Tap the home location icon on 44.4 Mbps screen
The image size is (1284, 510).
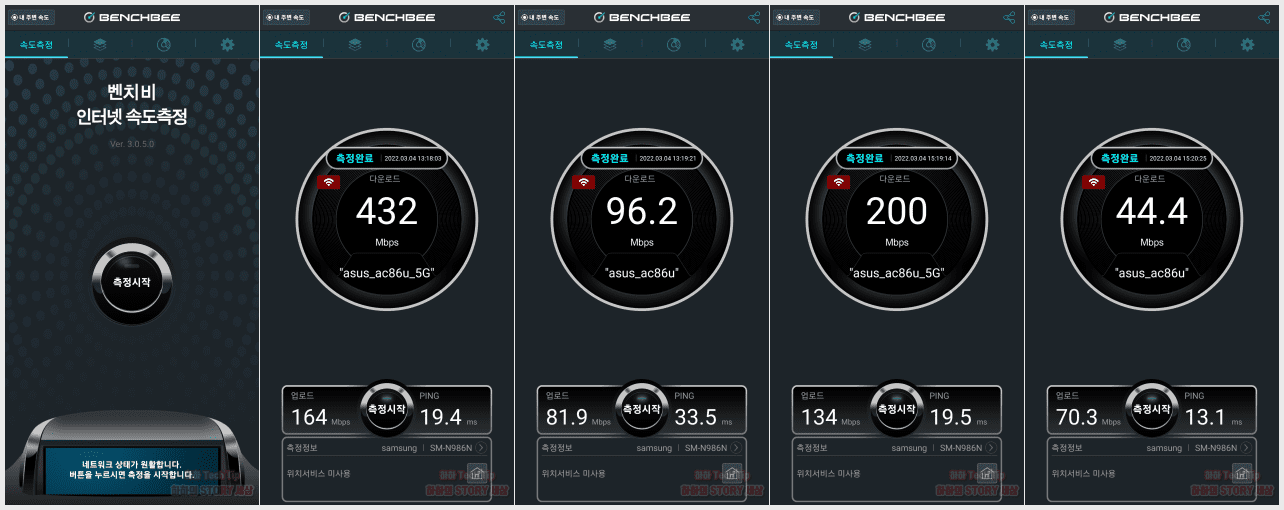point(1242,473)
